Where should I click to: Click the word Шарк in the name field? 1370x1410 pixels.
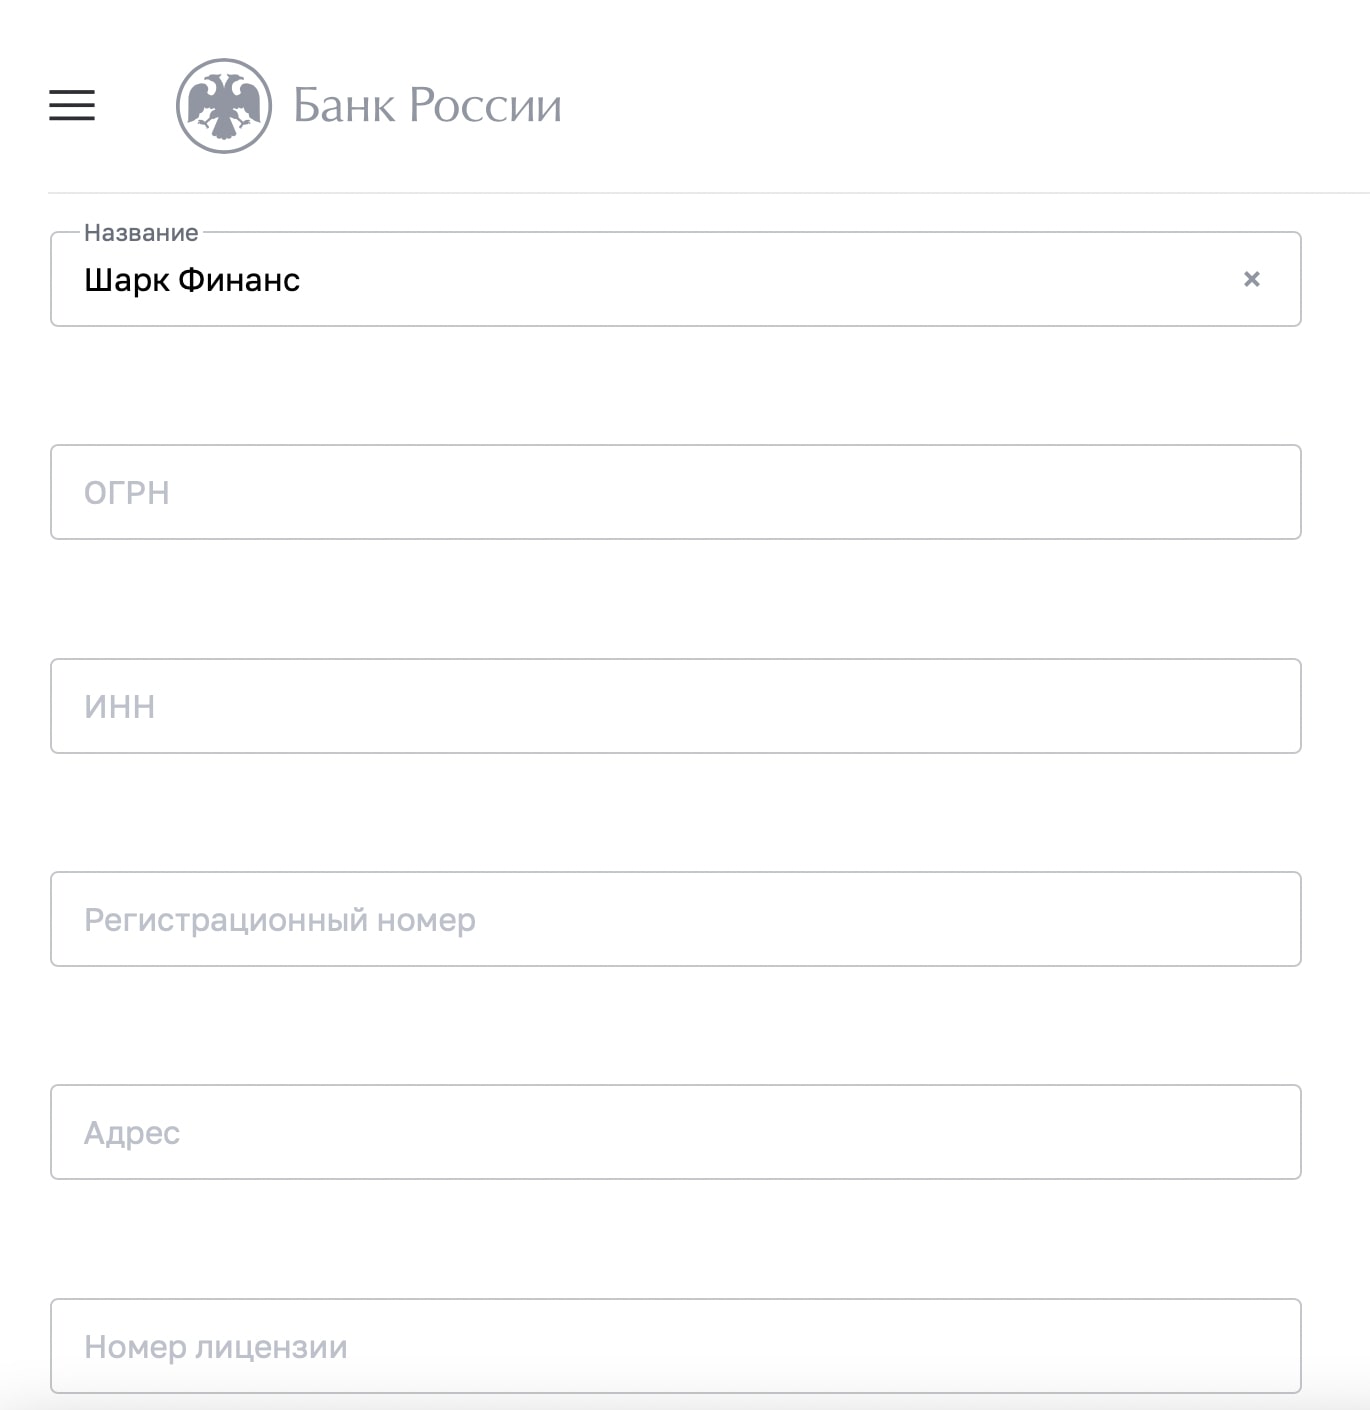[x=127, y=280]
